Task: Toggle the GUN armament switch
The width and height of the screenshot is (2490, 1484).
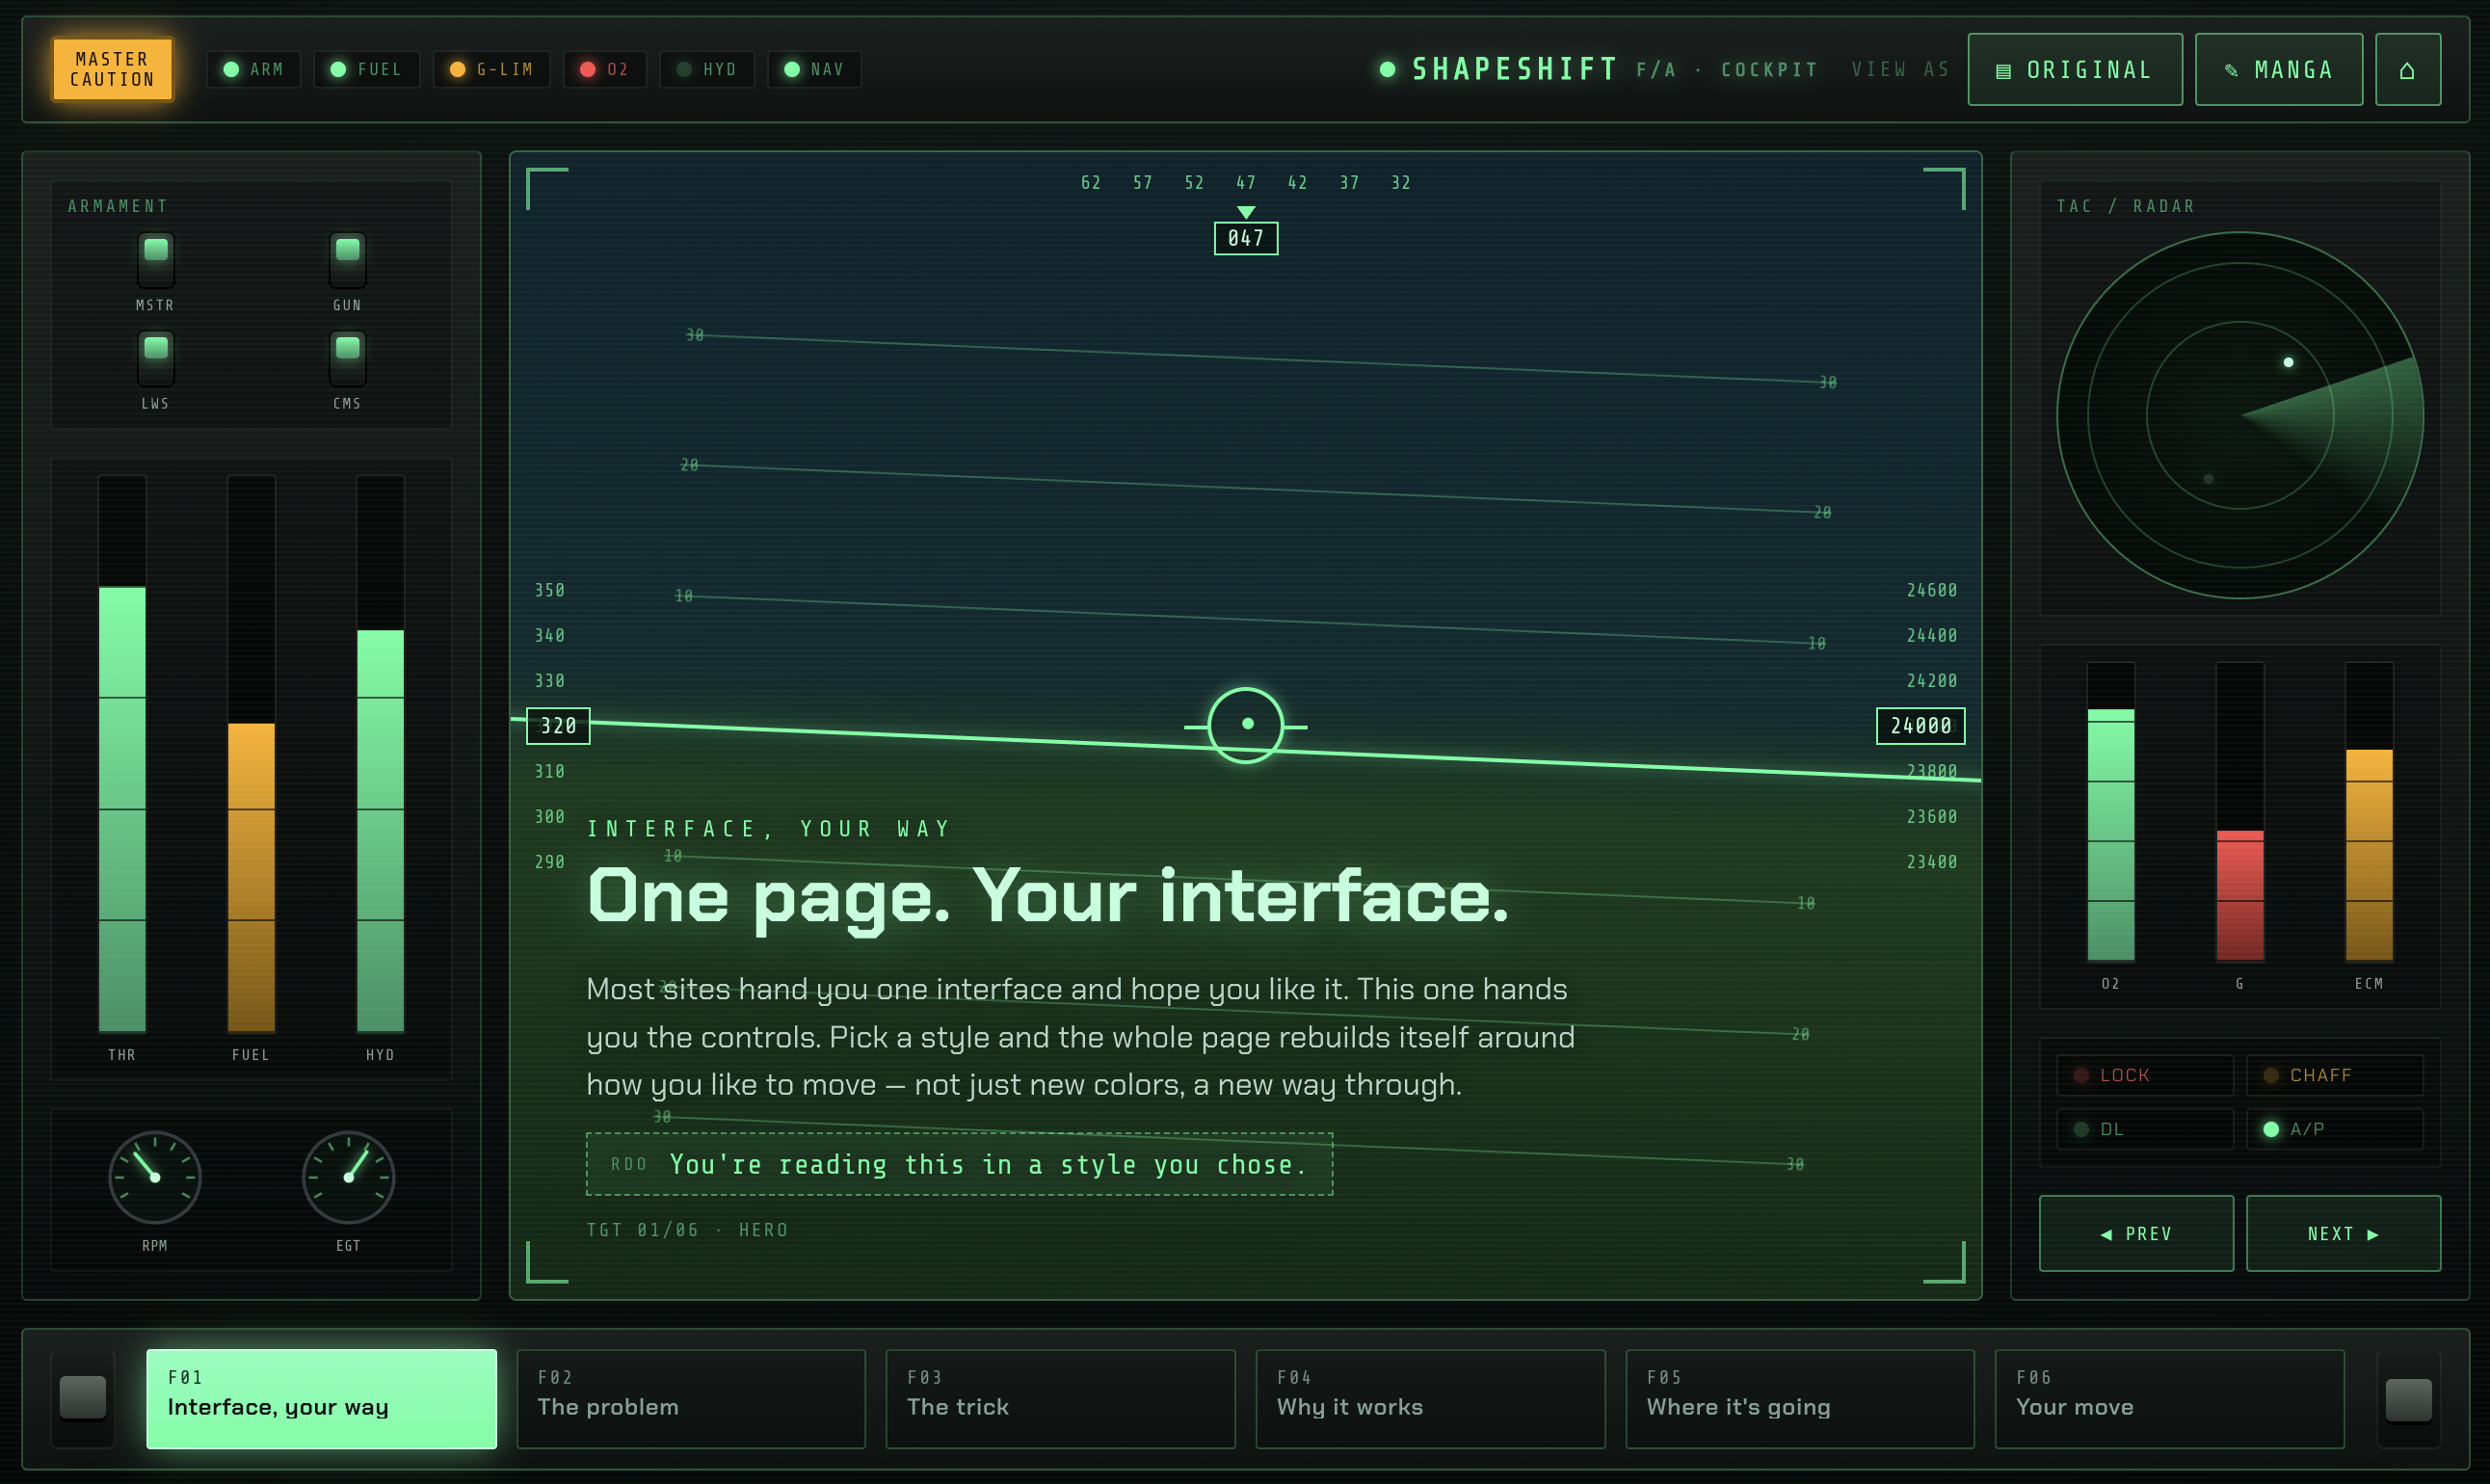Action: coord(347,260)
